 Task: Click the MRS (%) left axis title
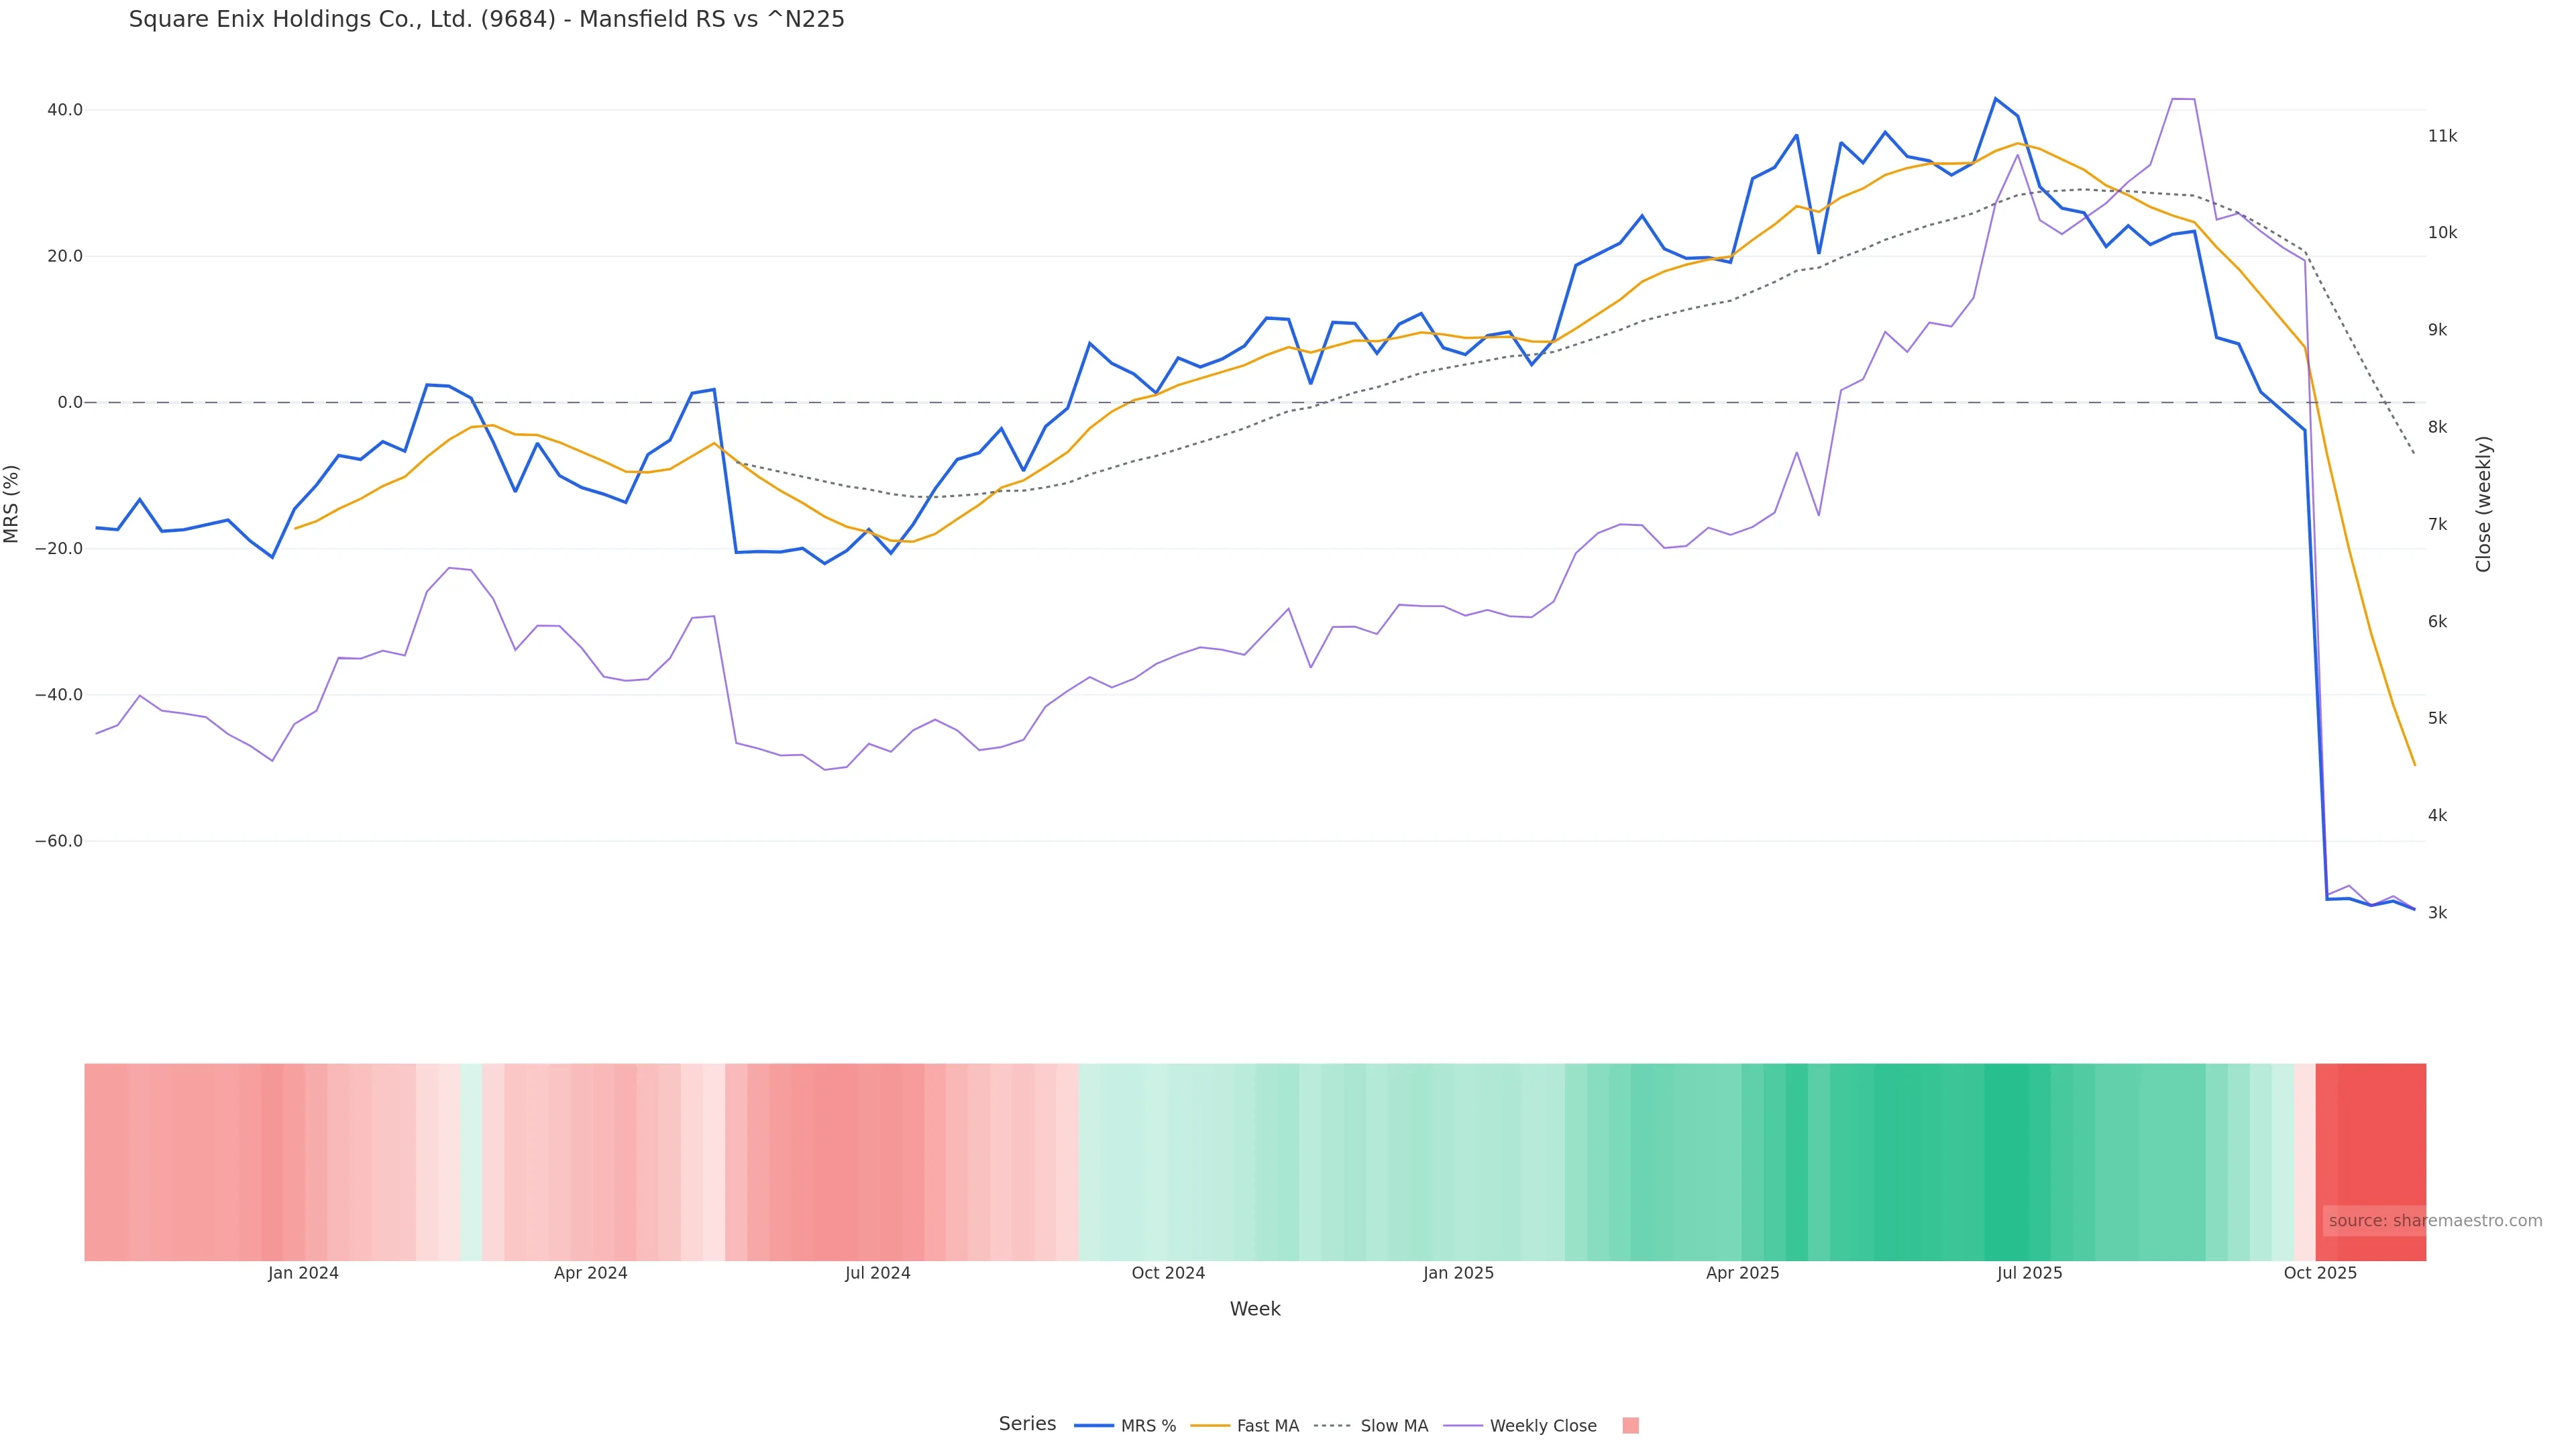12,503
